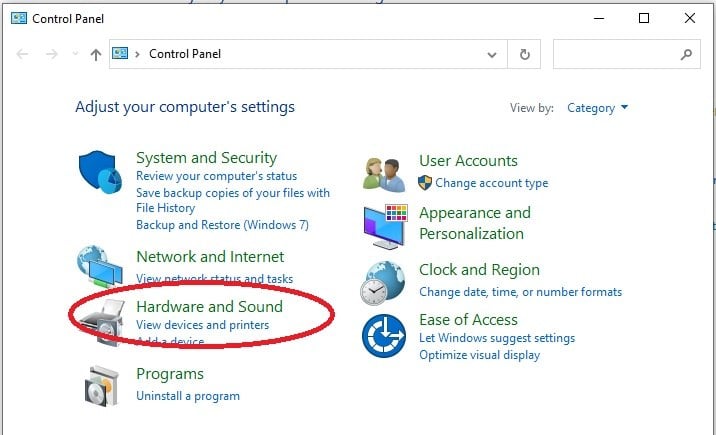Image resolution: width=716 pixels, height=435 pixels.
Task: Click the System and Security shield icon
Action: pyautogui.click(x=100, y=173)
